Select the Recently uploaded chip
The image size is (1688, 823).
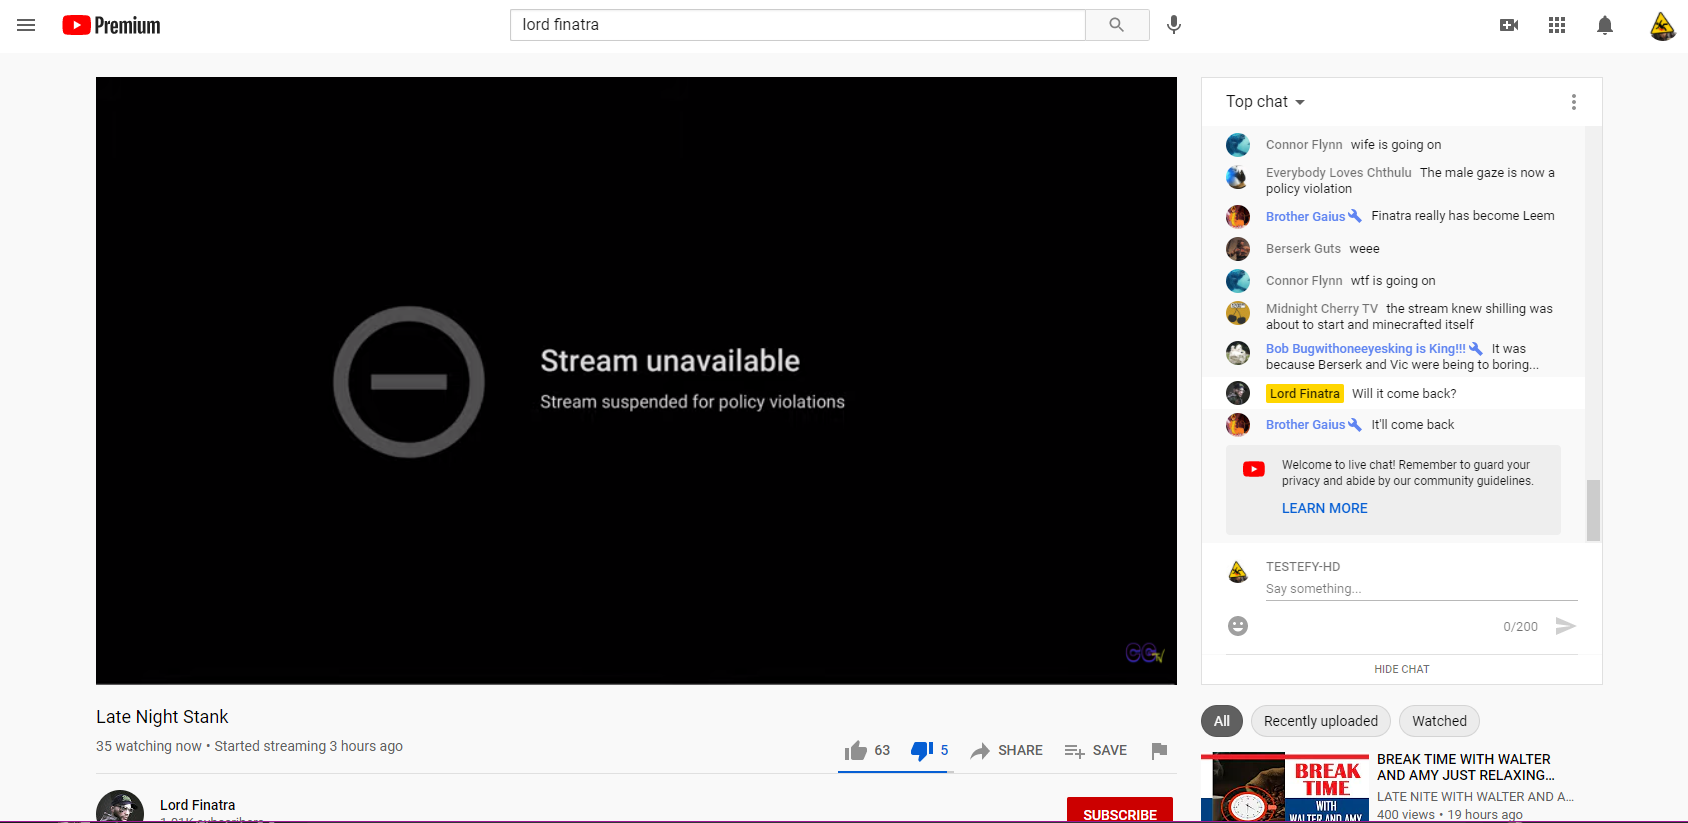tap(1321, 721)
